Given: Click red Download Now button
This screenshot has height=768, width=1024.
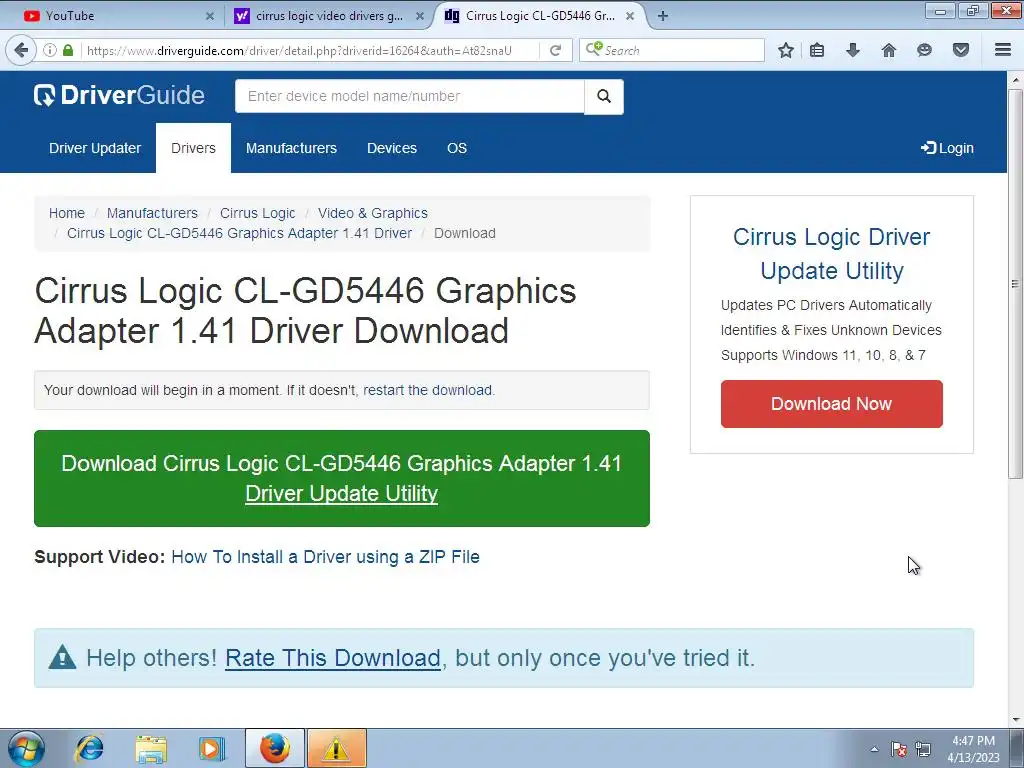Looking at the screenshot, I should click(x=831, y=404).
